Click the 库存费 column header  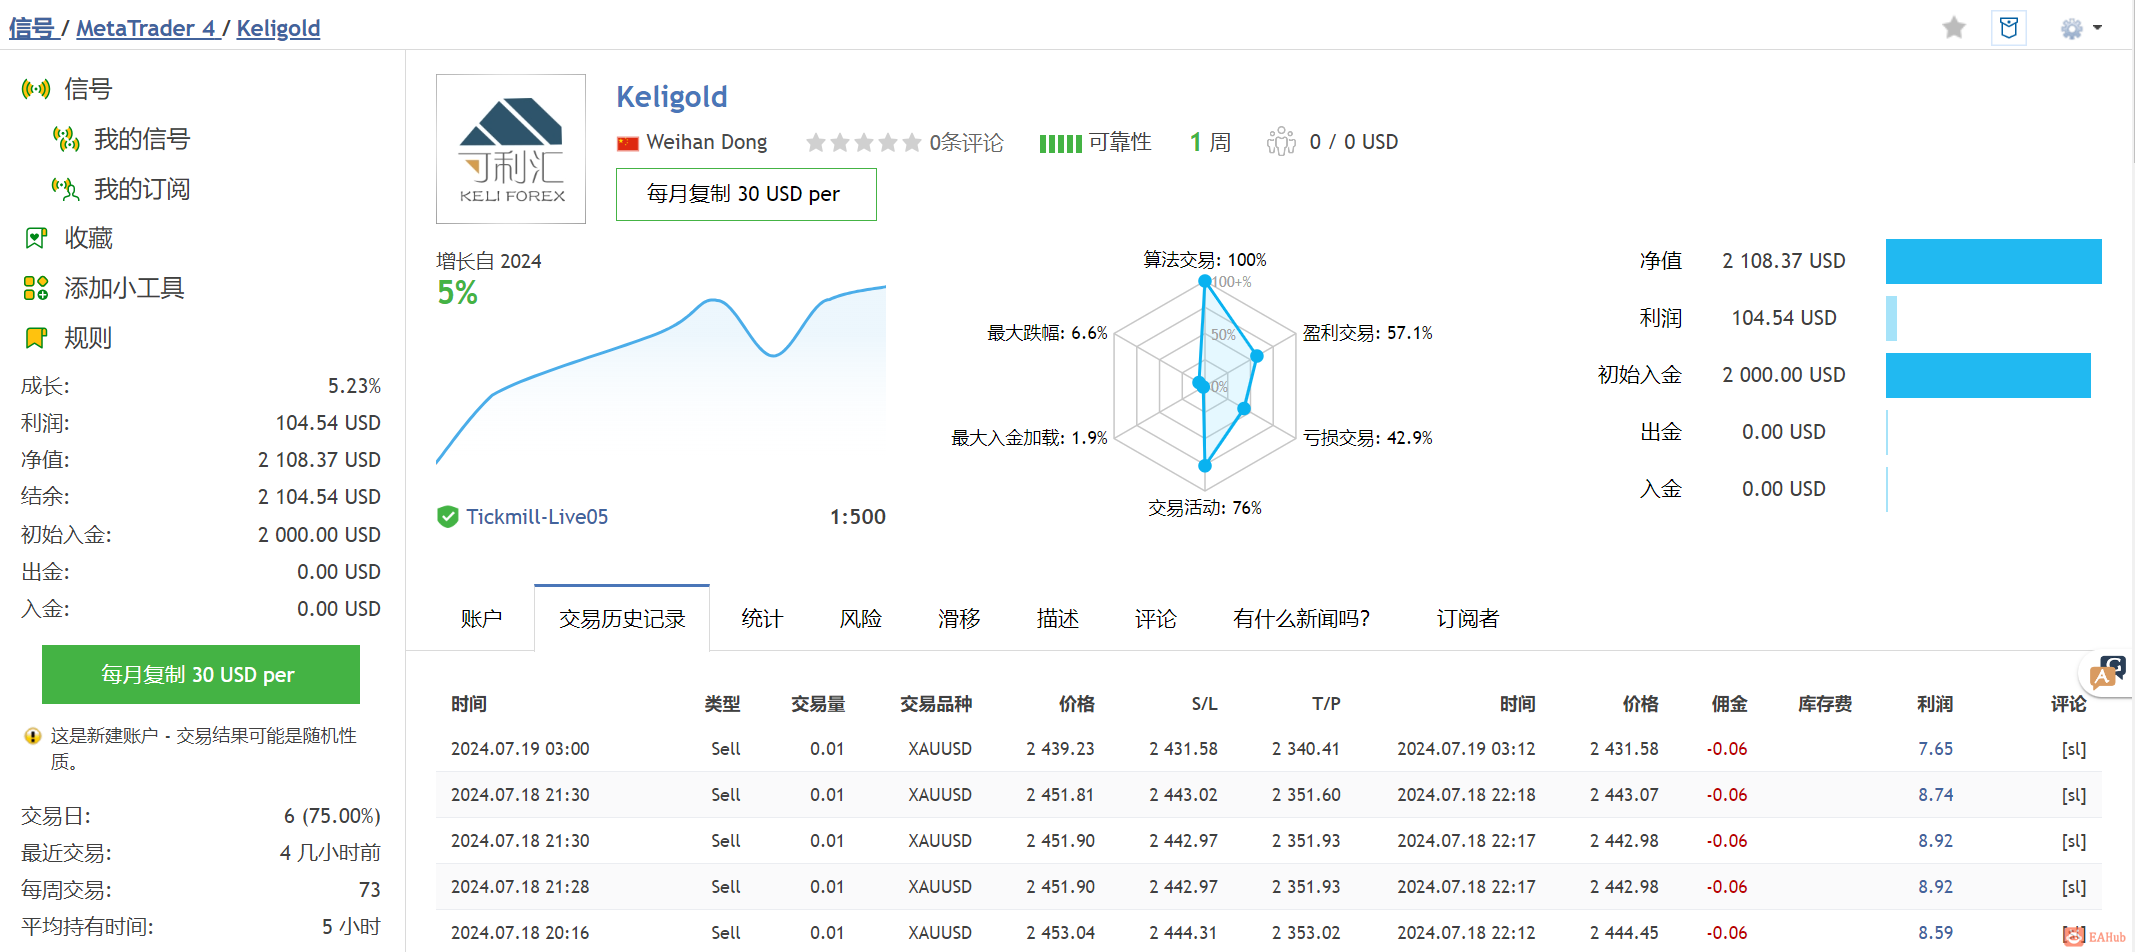pos(1825,704)
